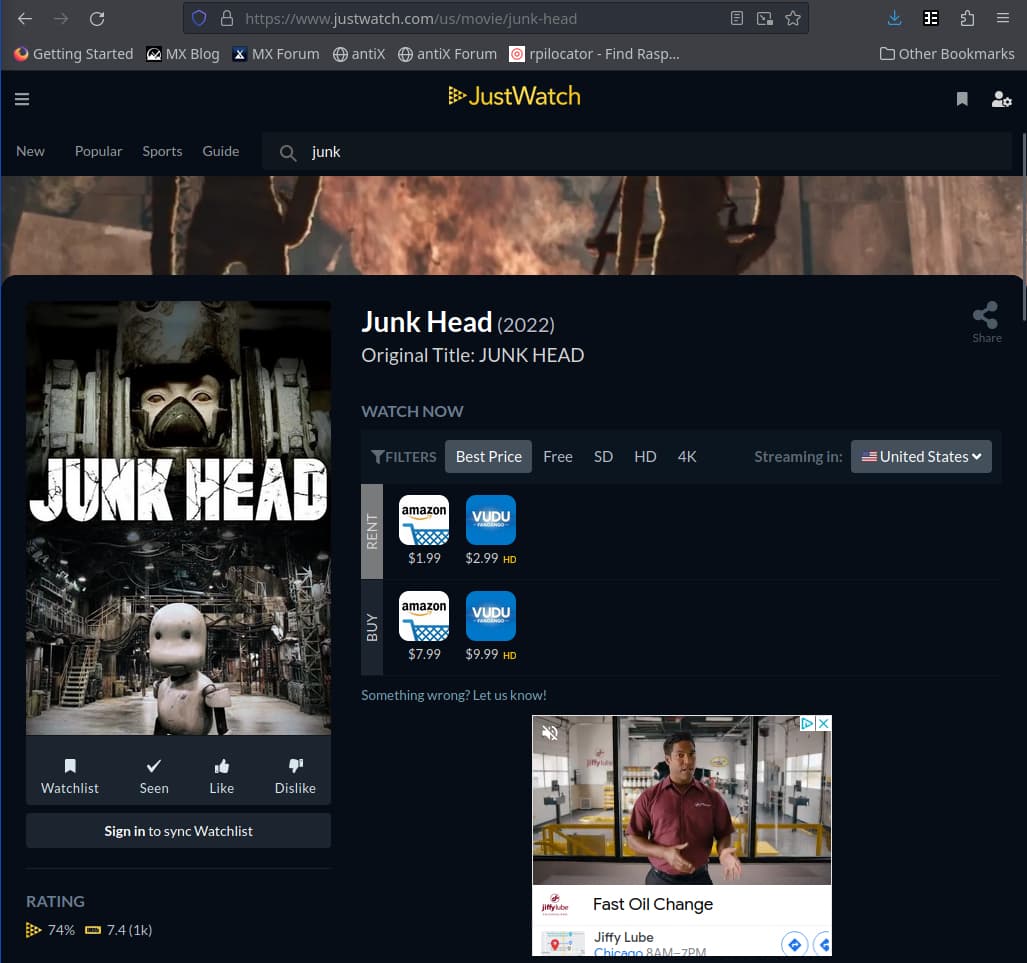The image size is (1027, 963).
Task: Click Sign in to sync Watchlist
Action: point(178,831)
